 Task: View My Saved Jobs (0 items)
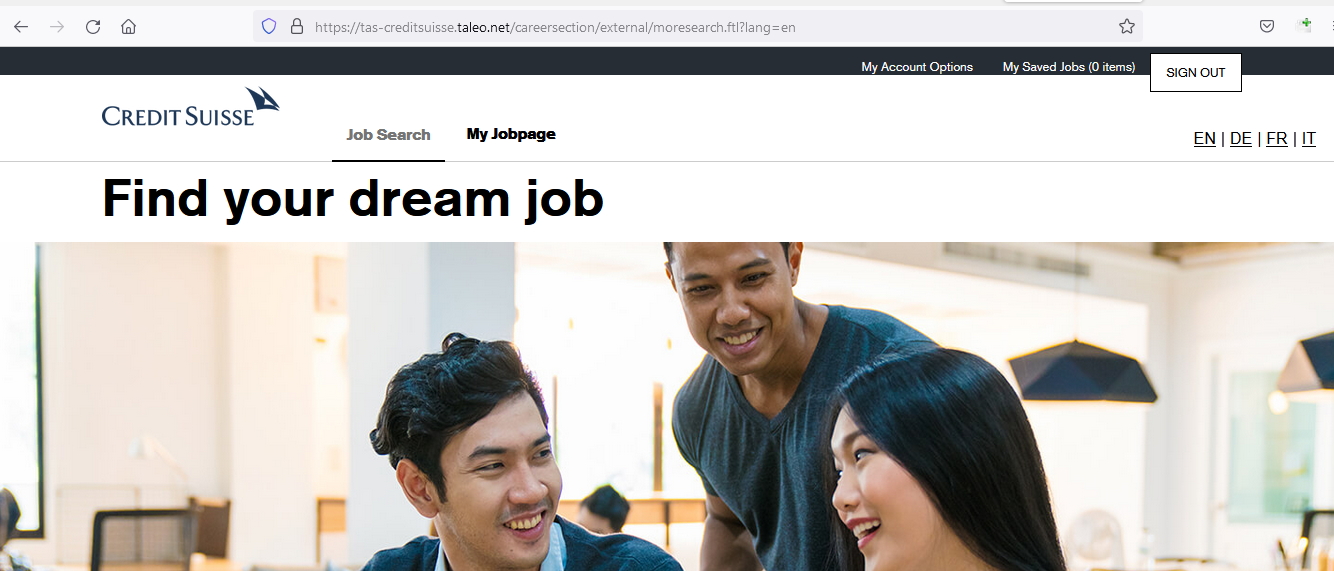pos(1069,67)
